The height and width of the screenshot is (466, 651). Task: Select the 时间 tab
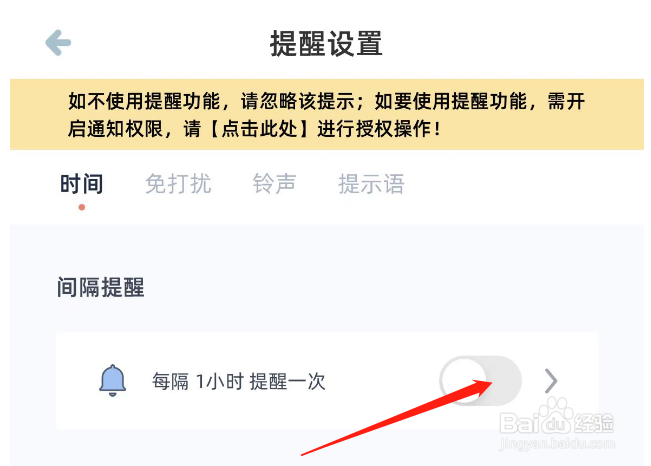point(82,184)
